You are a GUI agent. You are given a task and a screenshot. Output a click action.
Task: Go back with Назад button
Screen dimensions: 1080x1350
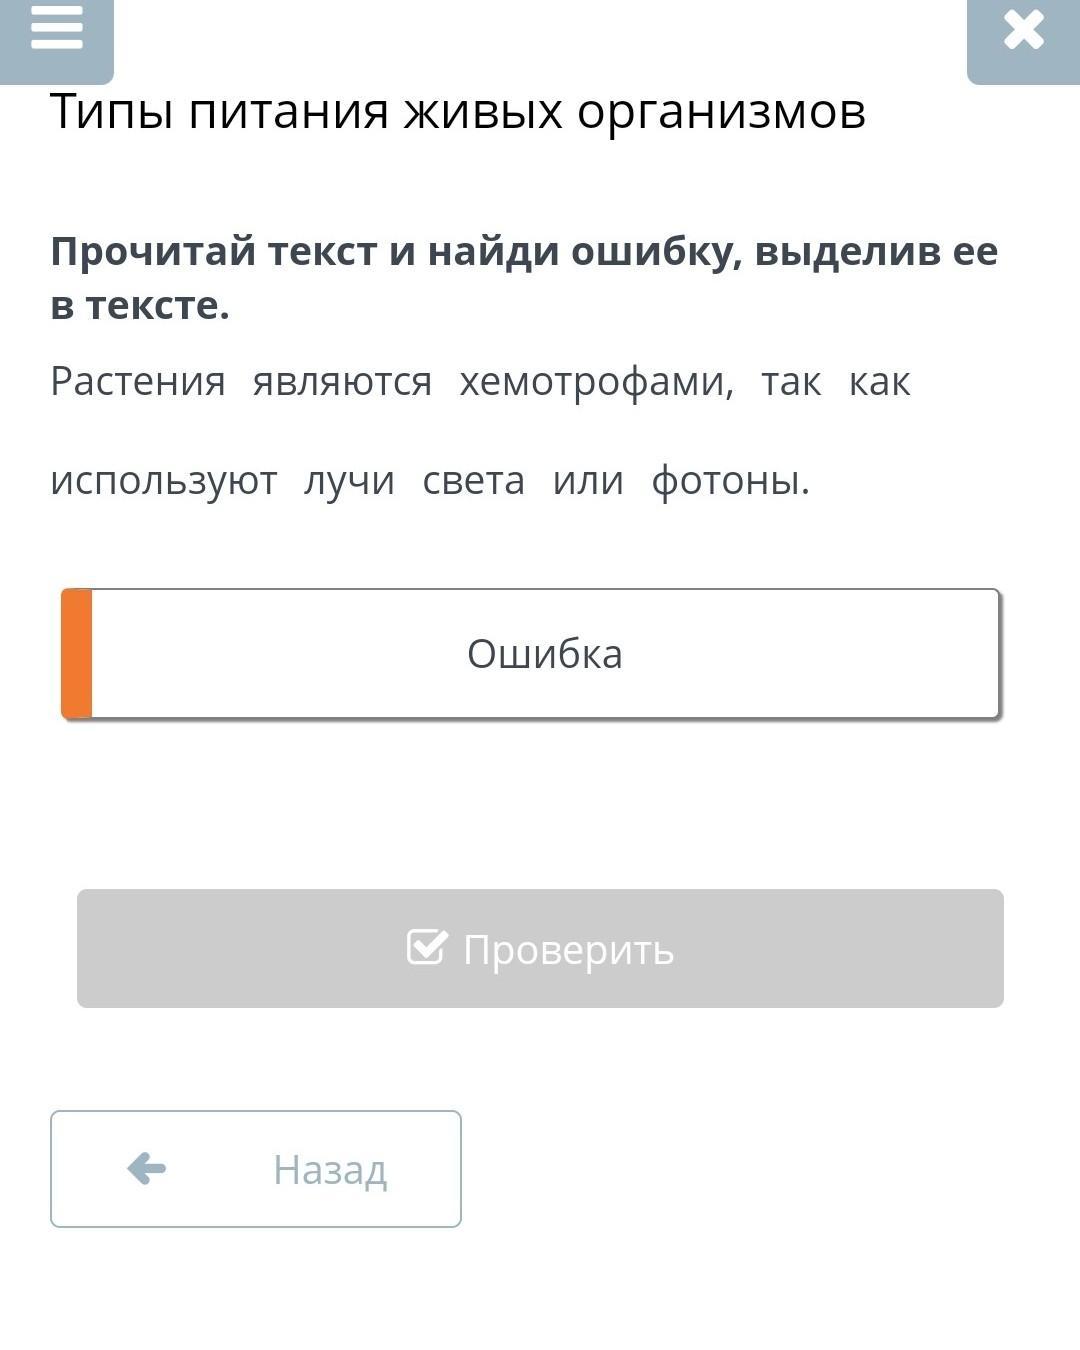click(x=256, y=1168)
